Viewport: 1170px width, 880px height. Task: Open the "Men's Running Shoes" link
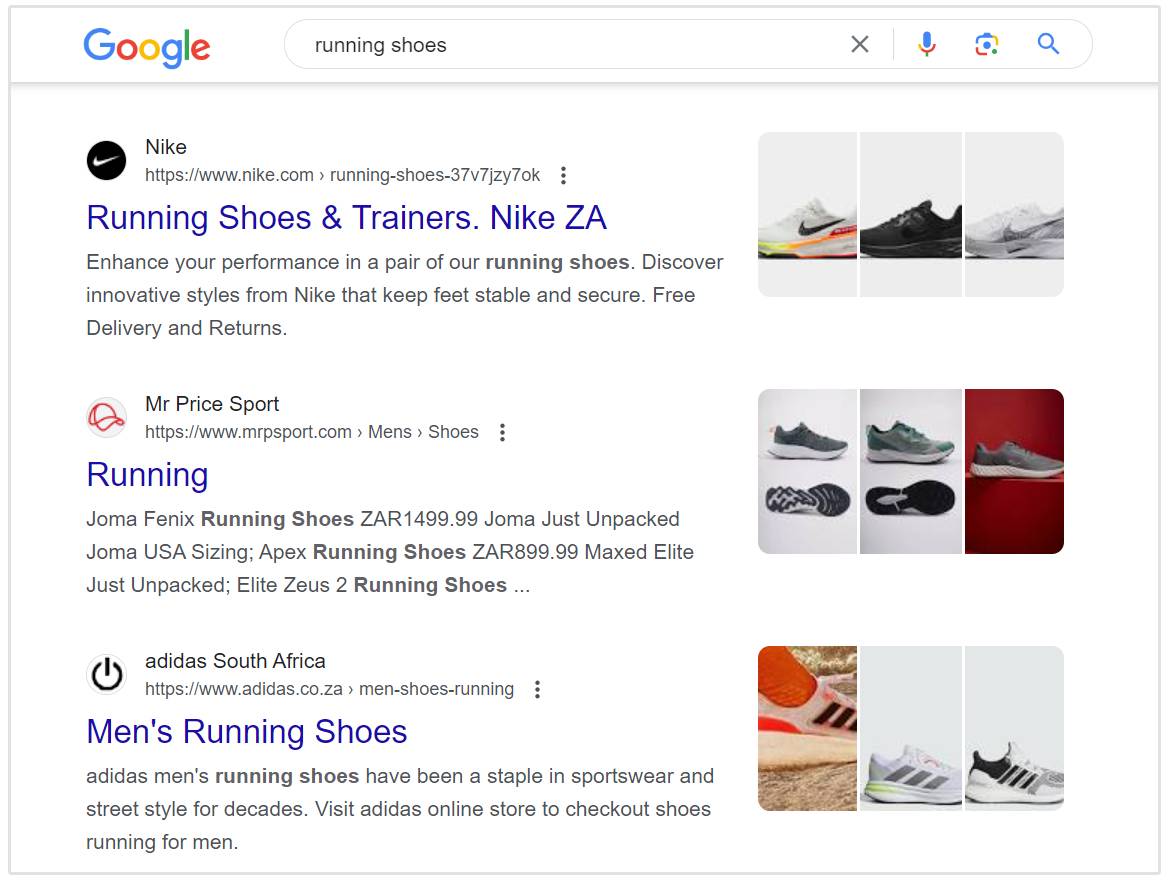point(246,732)
